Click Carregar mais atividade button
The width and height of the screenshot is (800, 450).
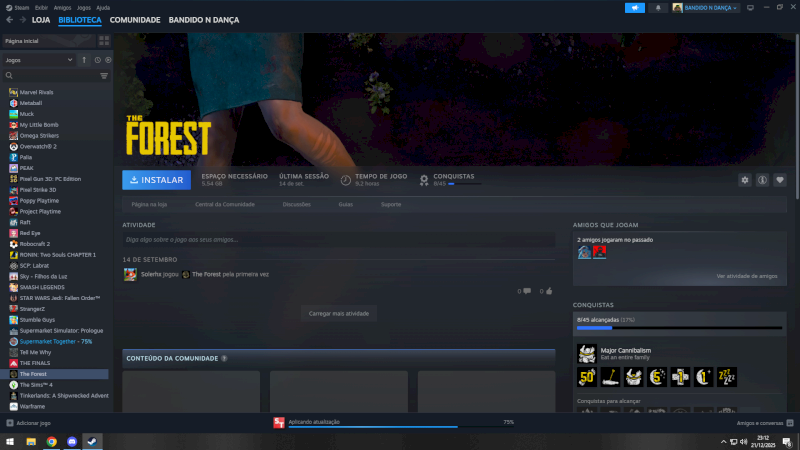tap(339, 313)
